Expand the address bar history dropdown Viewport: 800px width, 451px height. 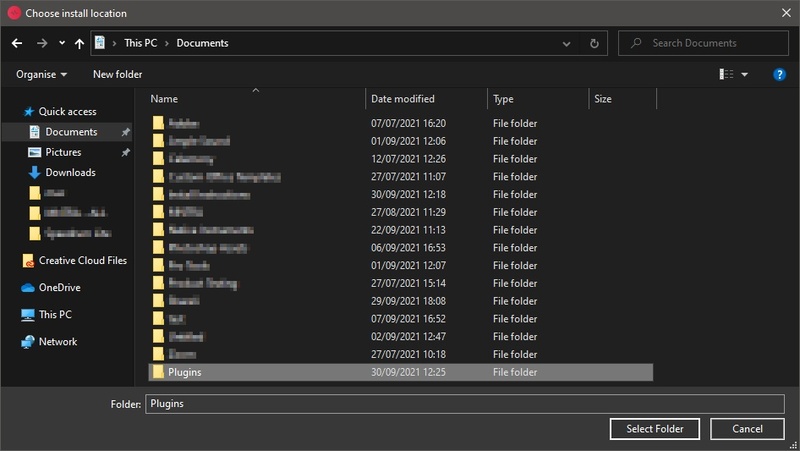567,44
